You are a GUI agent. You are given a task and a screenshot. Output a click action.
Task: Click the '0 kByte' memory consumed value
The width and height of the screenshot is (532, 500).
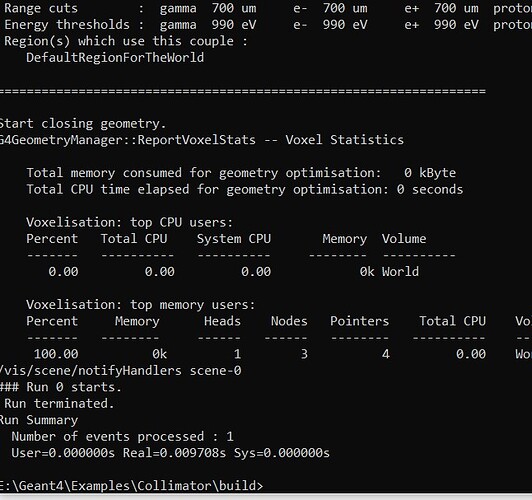(430, 173)
